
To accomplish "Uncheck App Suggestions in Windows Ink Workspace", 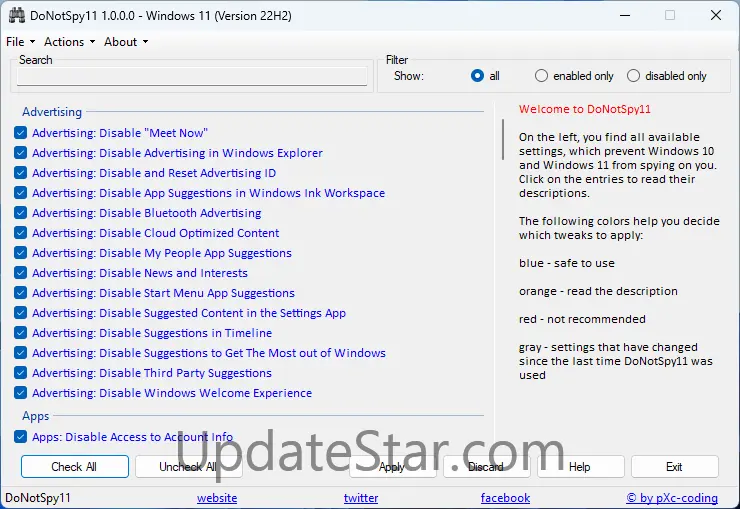I will point(20,192).
